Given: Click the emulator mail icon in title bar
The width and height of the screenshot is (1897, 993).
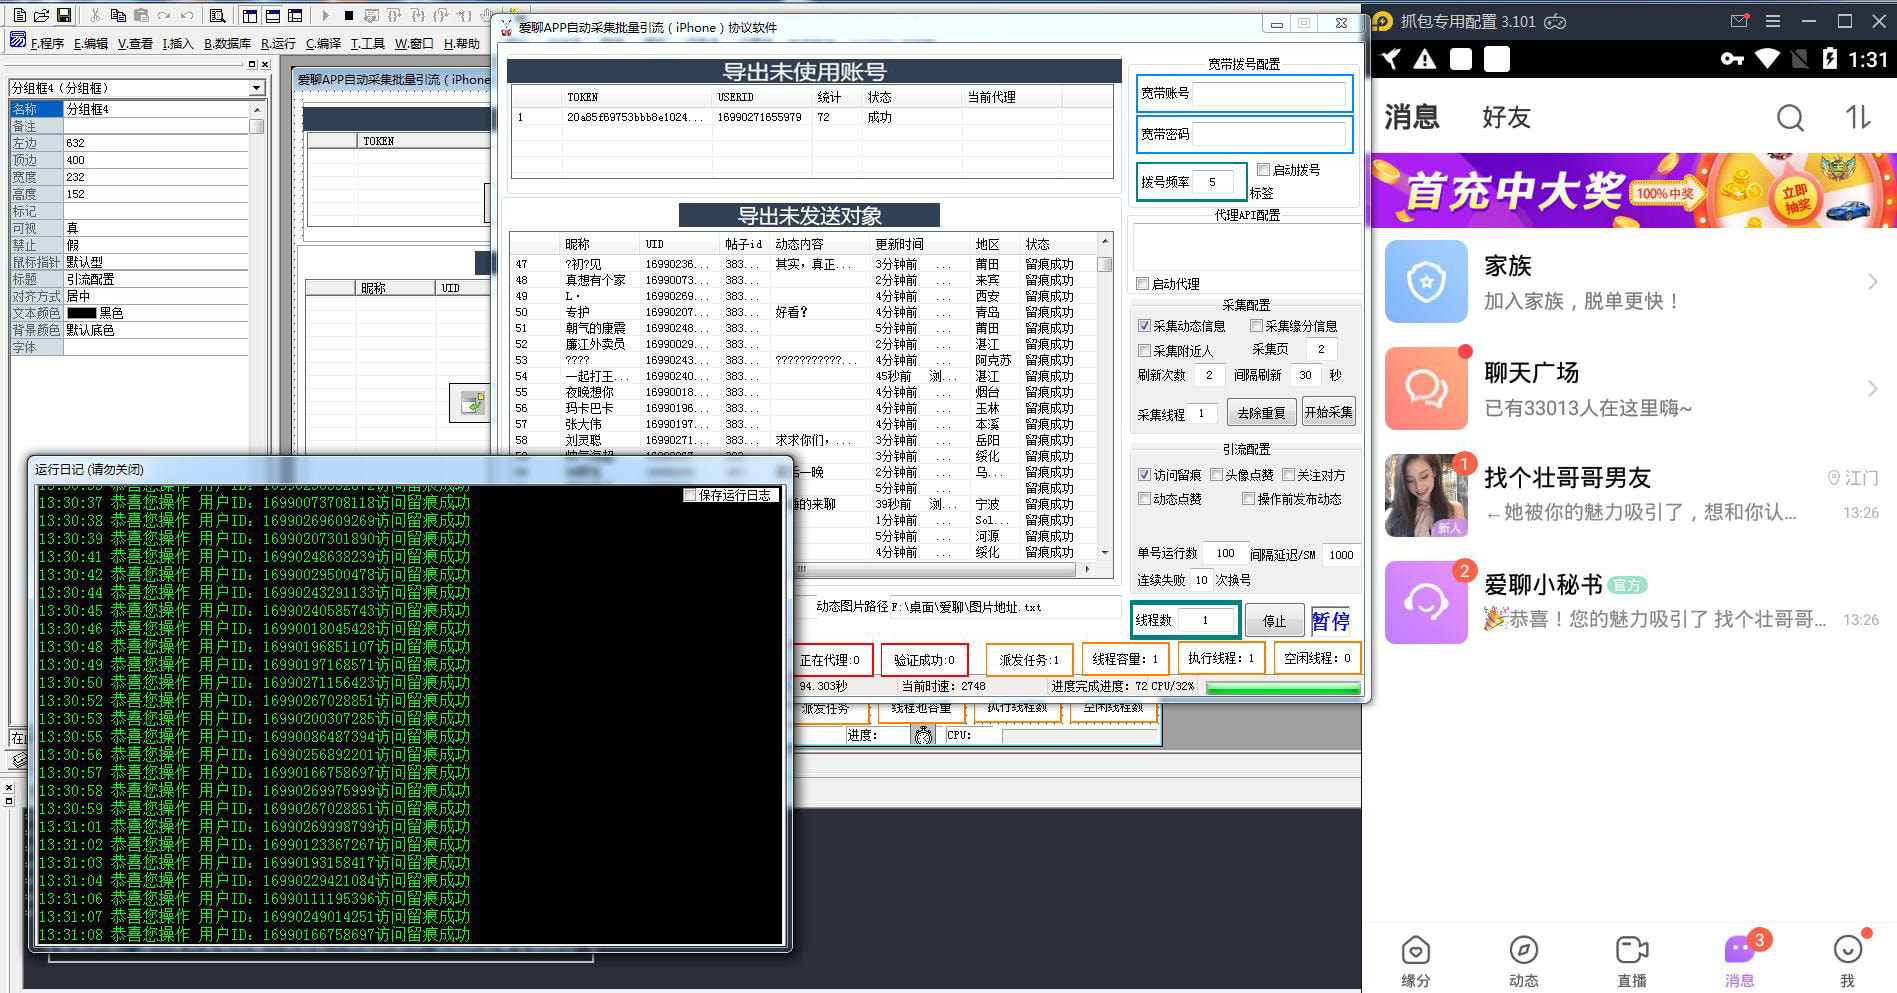Looking at the screenshot, I should pyautogui.click(x=1739, y=21).
